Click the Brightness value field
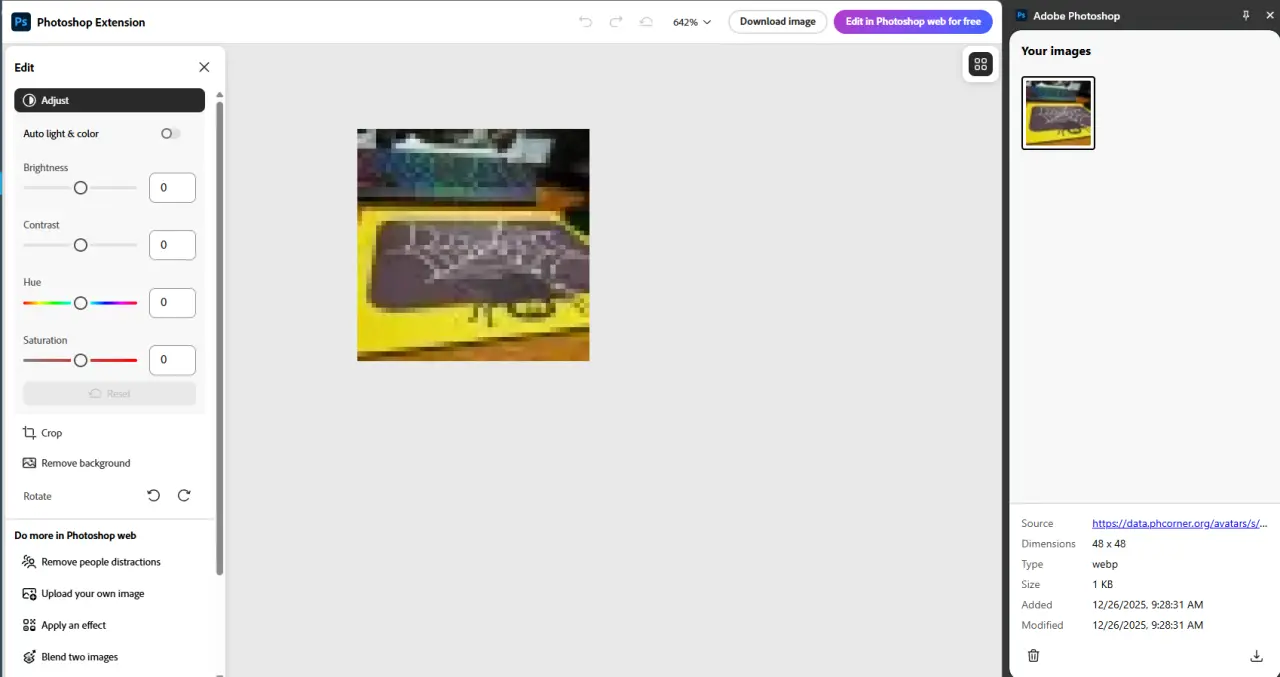This screenshot has width=1280, height=677. (172, 188)
